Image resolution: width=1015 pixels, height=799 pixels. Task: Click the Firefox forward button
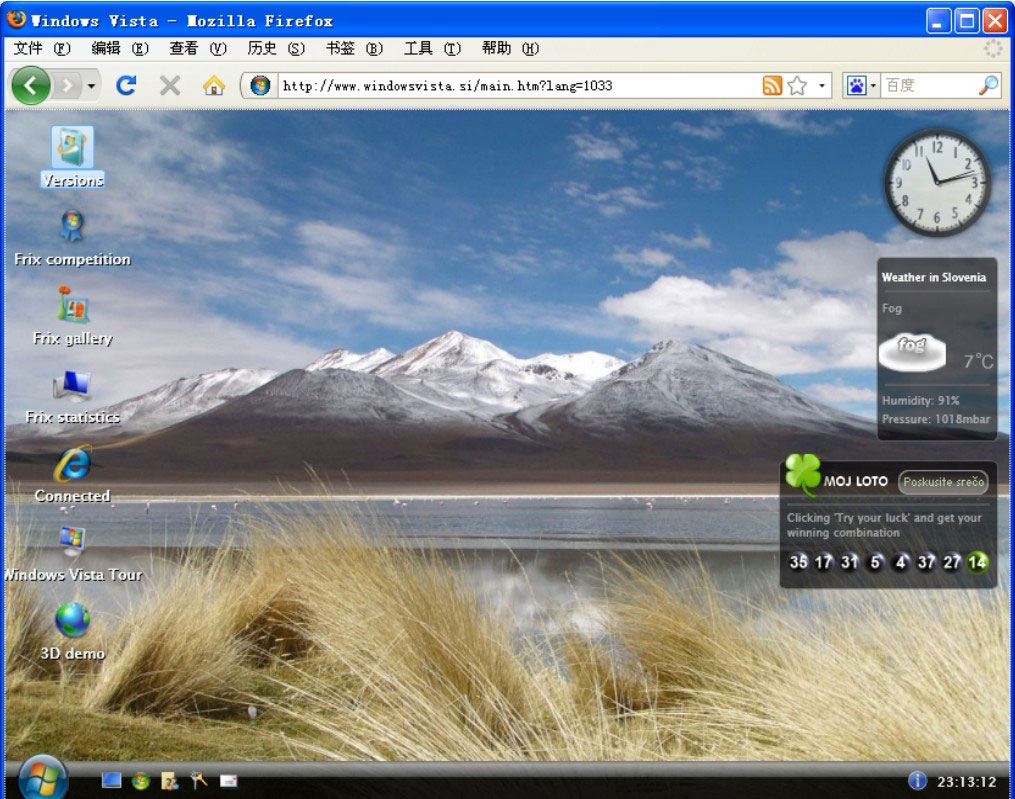click(x=67, y=85)
